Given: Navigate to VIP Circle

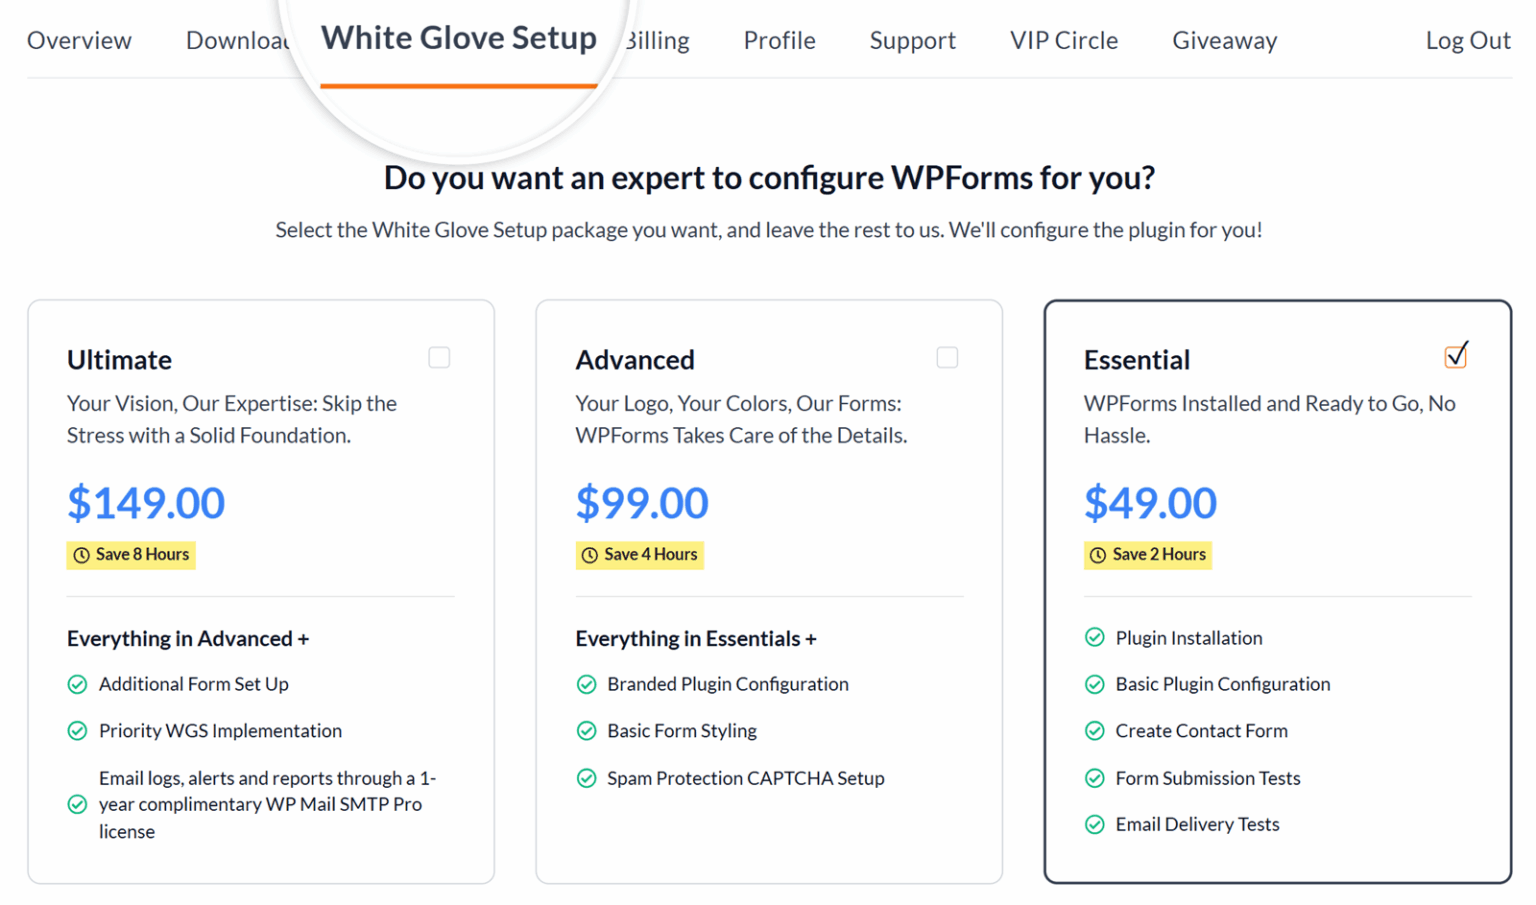Looking at the screenshot, I should pyautogui.click(x=1063, y=40).
